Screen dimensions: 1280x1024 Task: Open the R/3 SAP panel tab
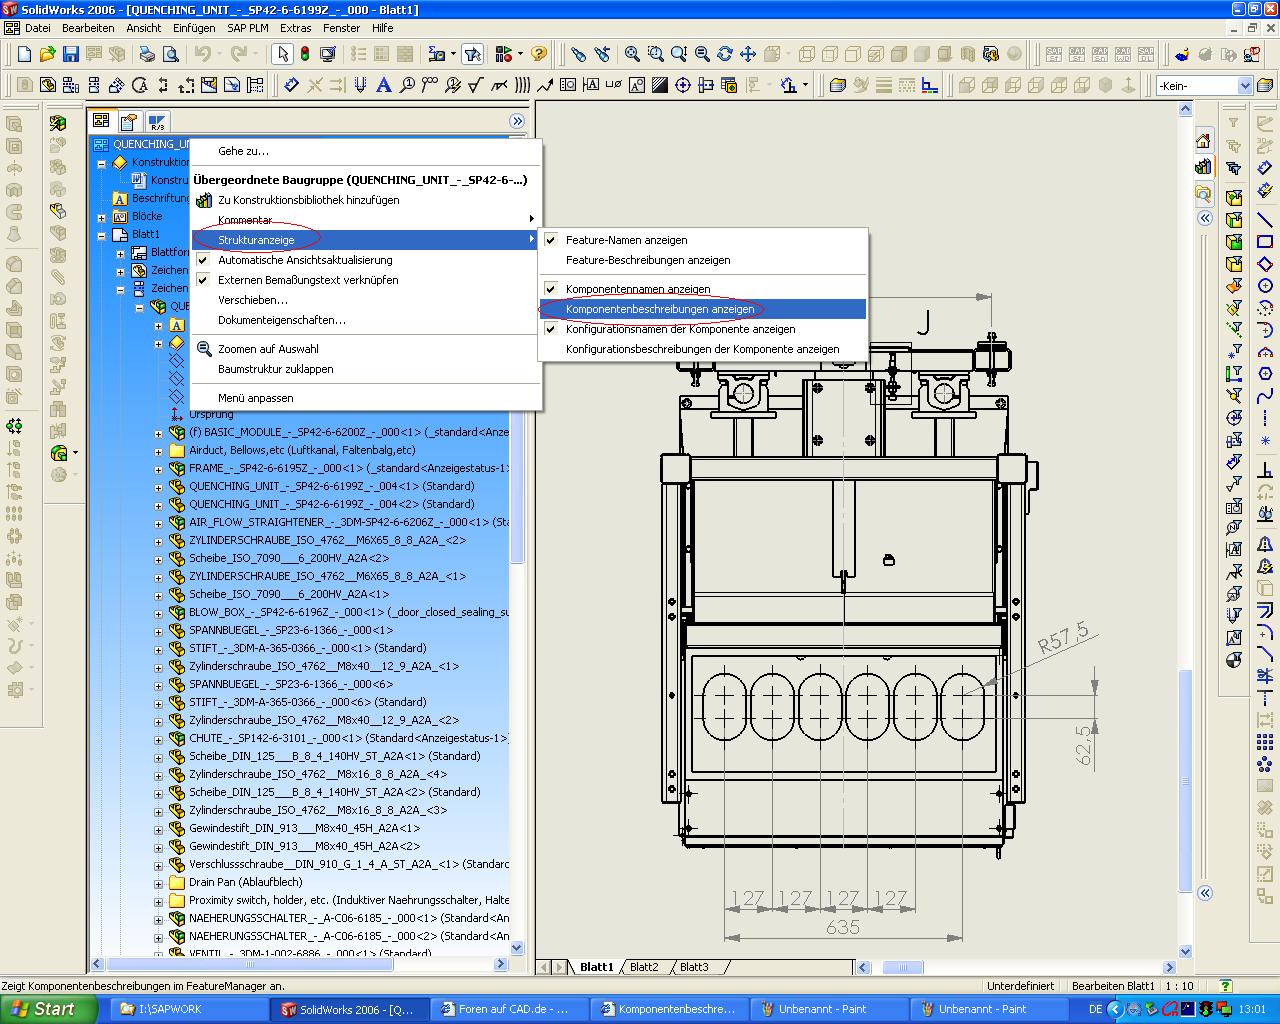pyautogui.click(x=157, y=122)
